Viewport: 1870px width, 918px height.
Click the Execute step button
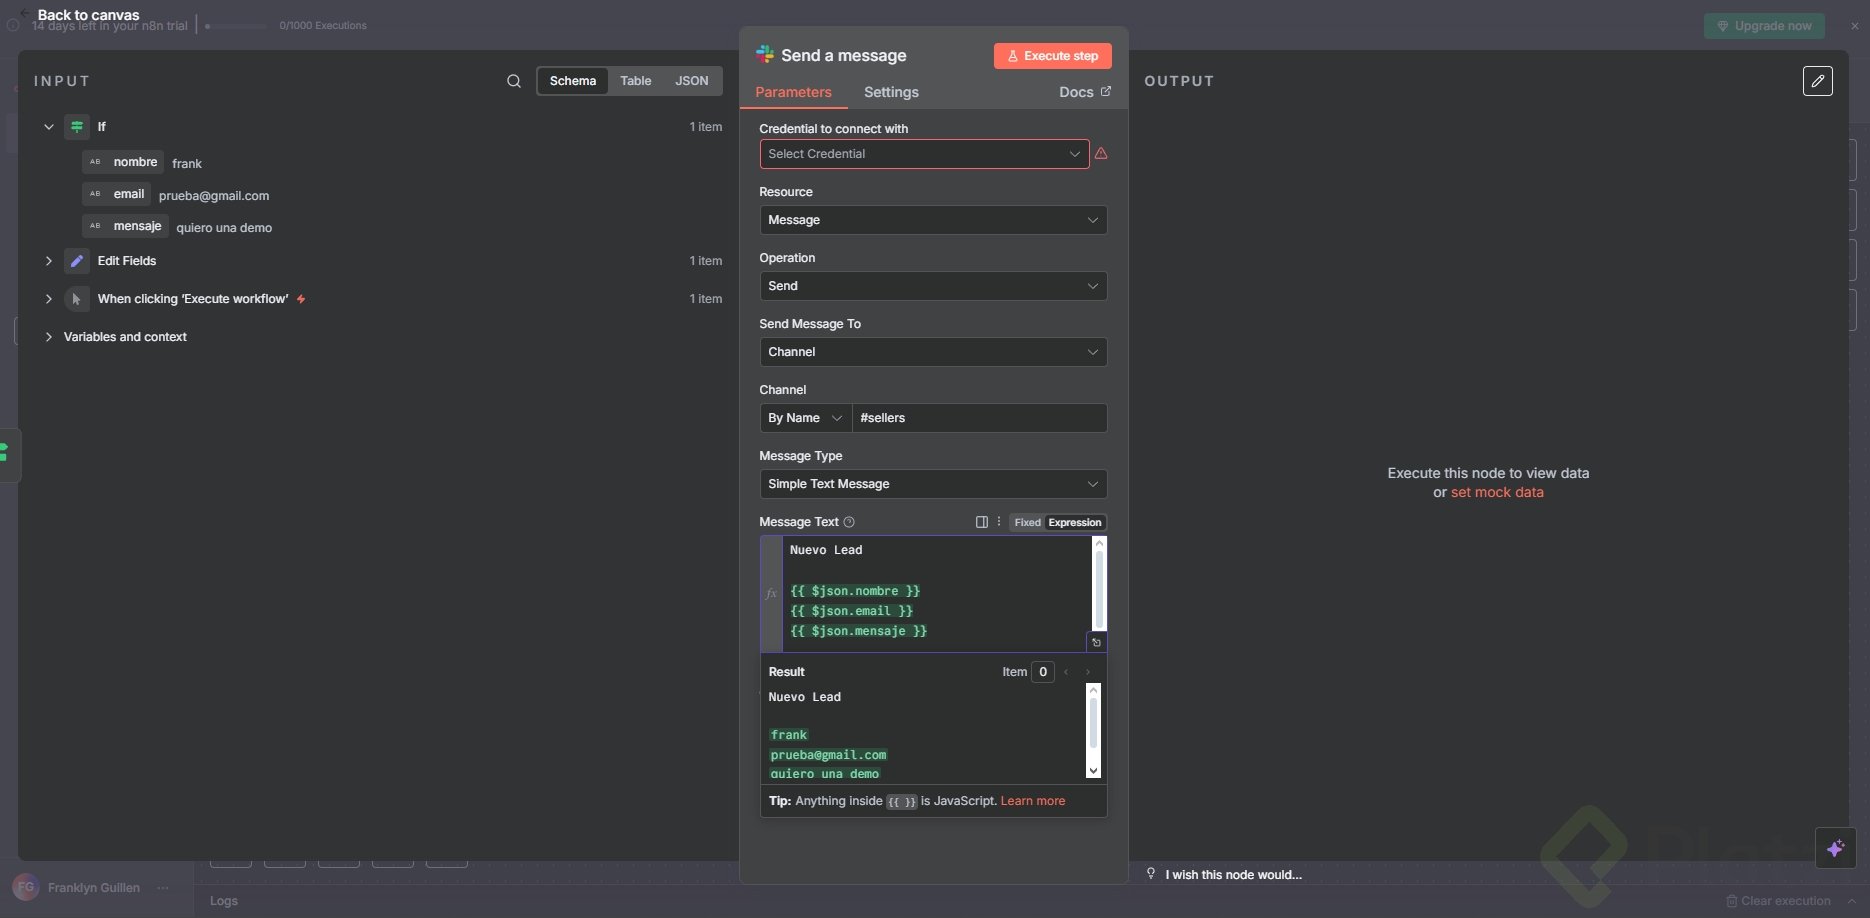coord(1053,56)
